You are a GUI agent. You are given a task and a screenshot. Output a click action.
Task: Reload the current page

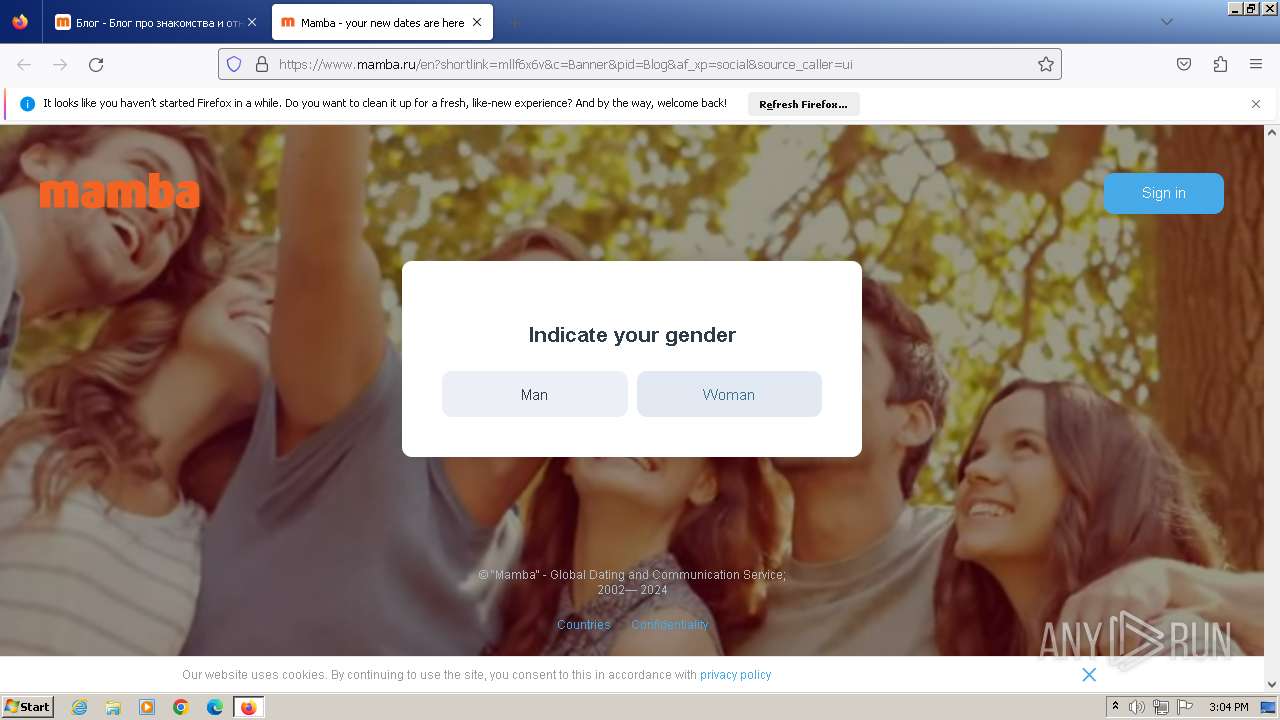point(96,64)
